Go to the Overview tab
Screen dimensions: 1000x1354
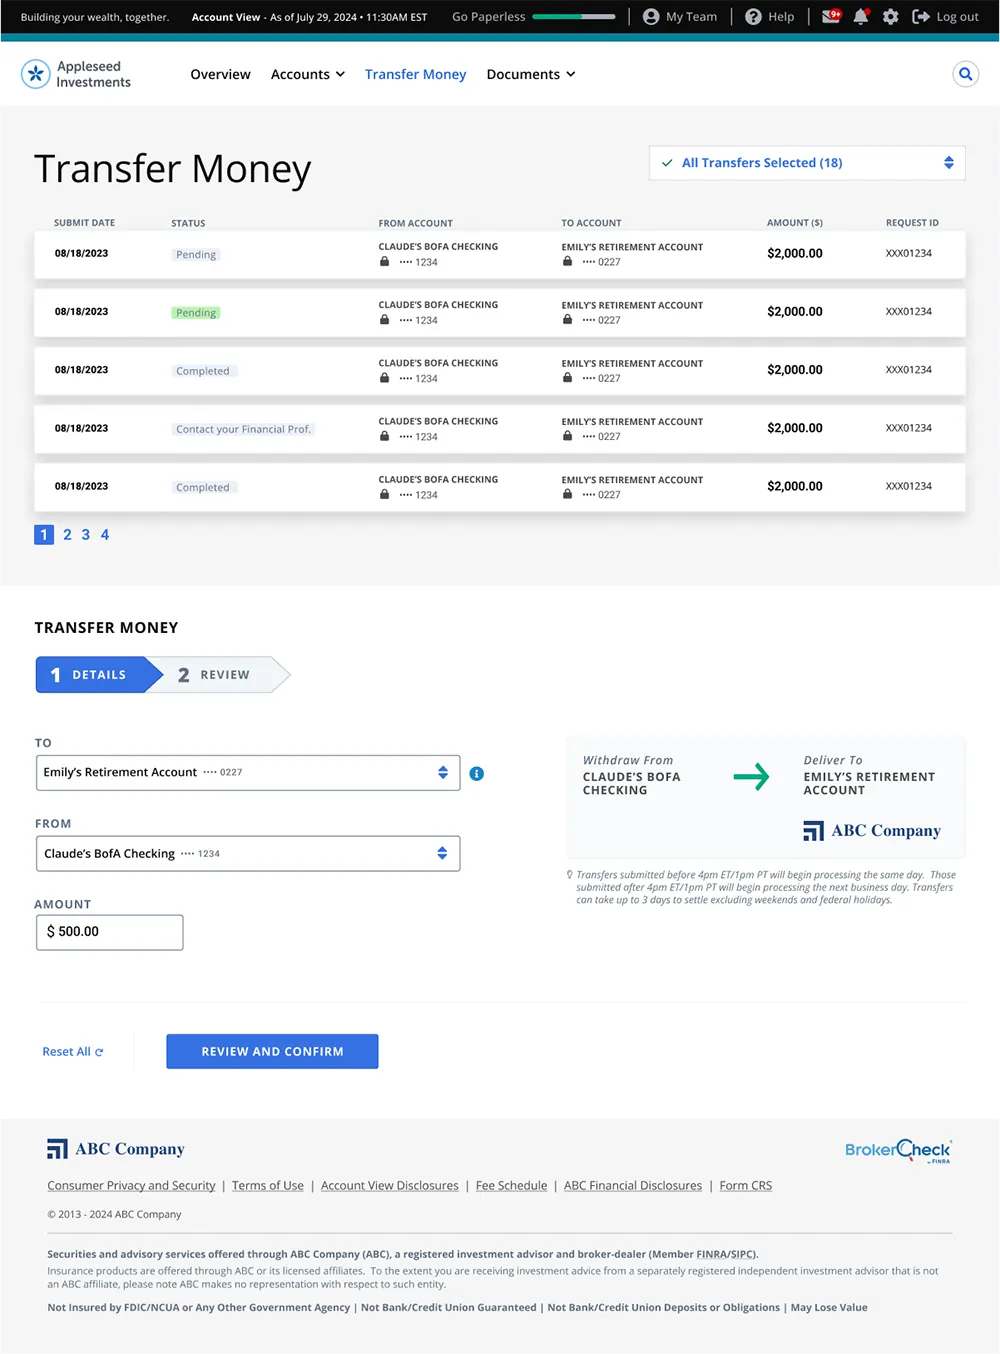(x=221, y=74)
